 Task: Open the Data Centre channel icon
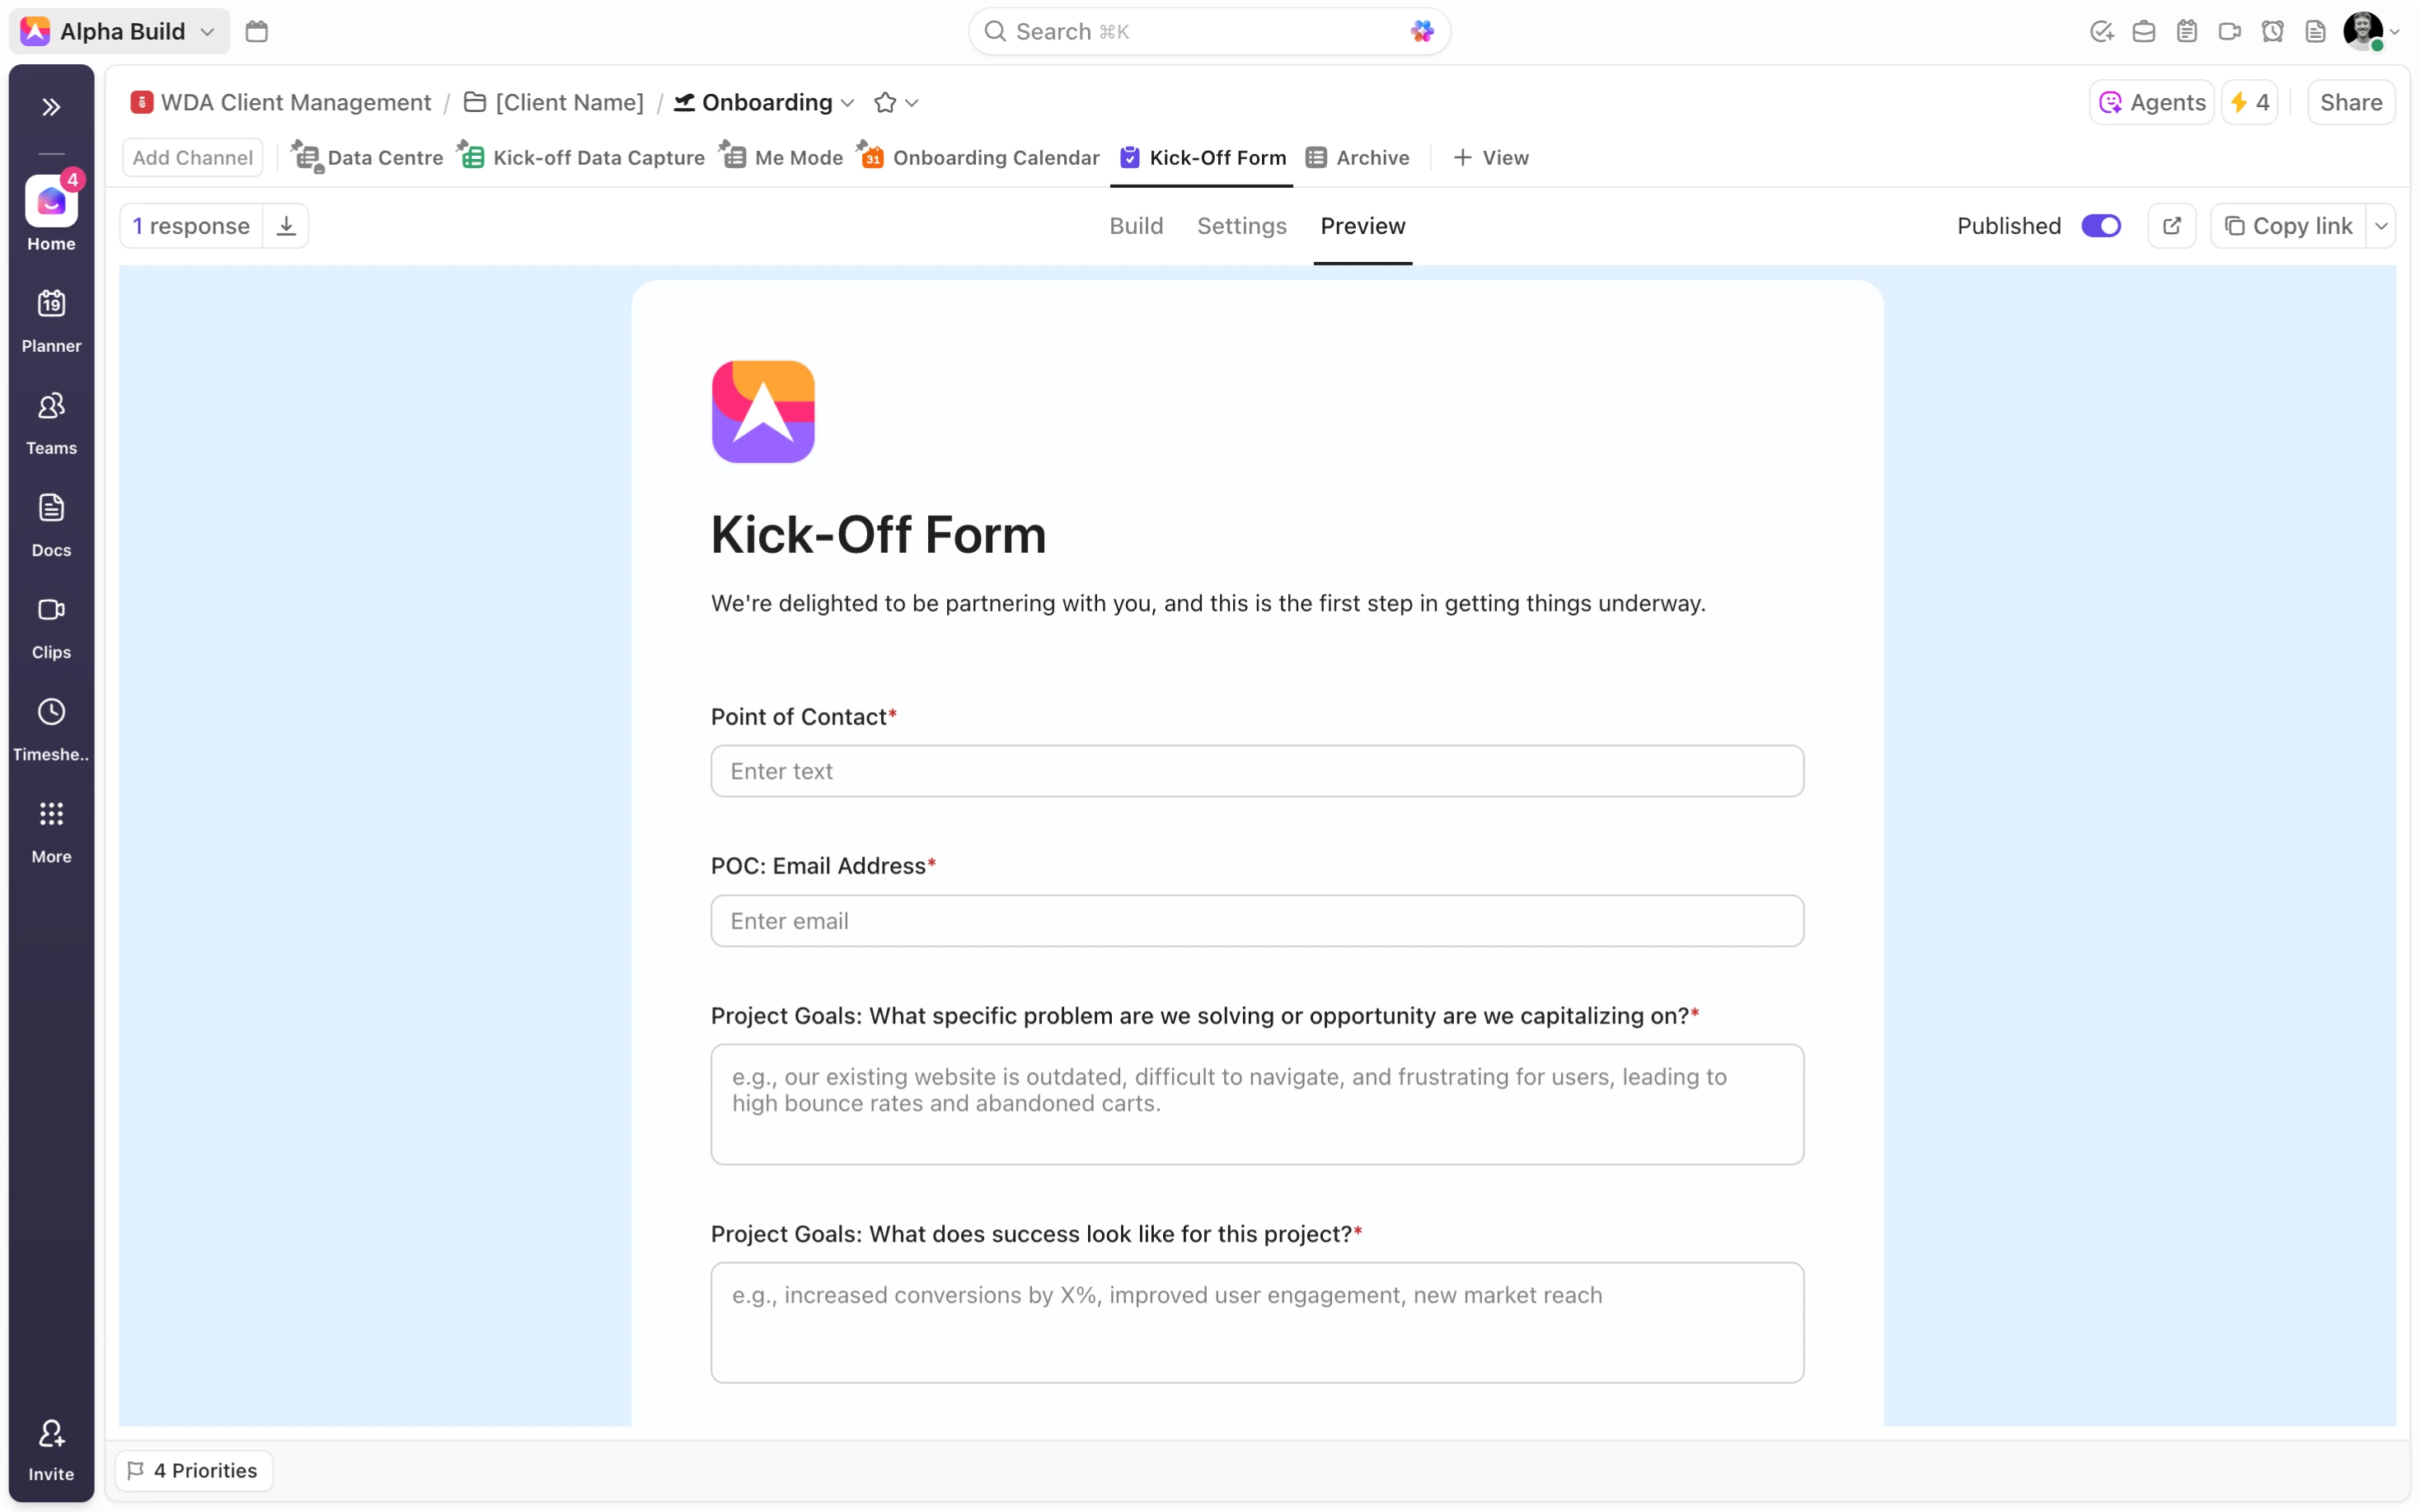[308, 157]
